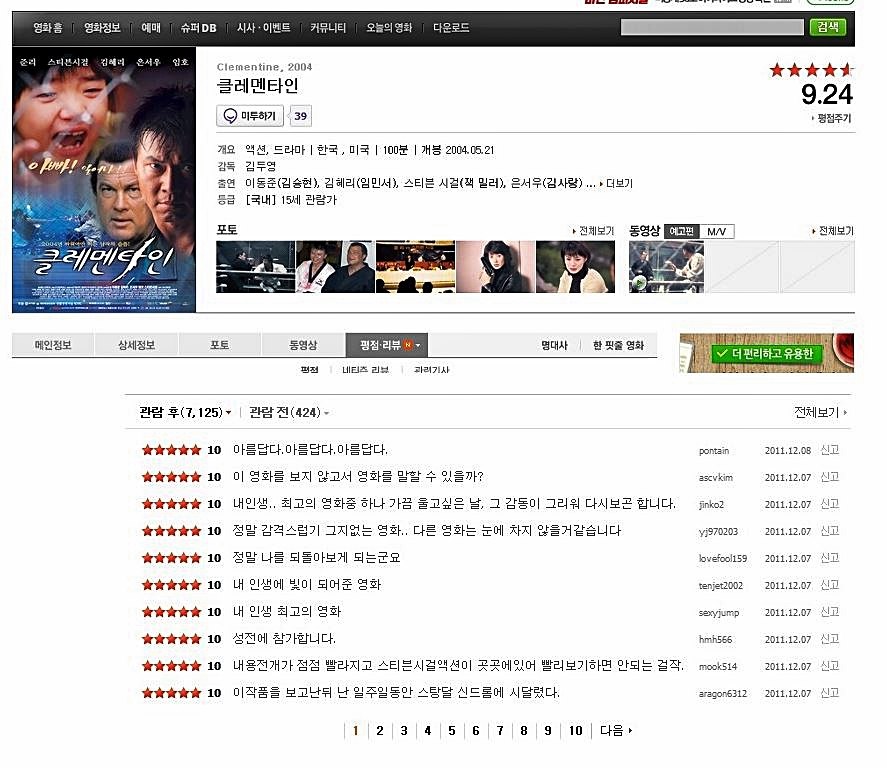Select the 네티즌 리뷰 sub-menu
This screenshot has height=768, width=887.
pos(365,370)
